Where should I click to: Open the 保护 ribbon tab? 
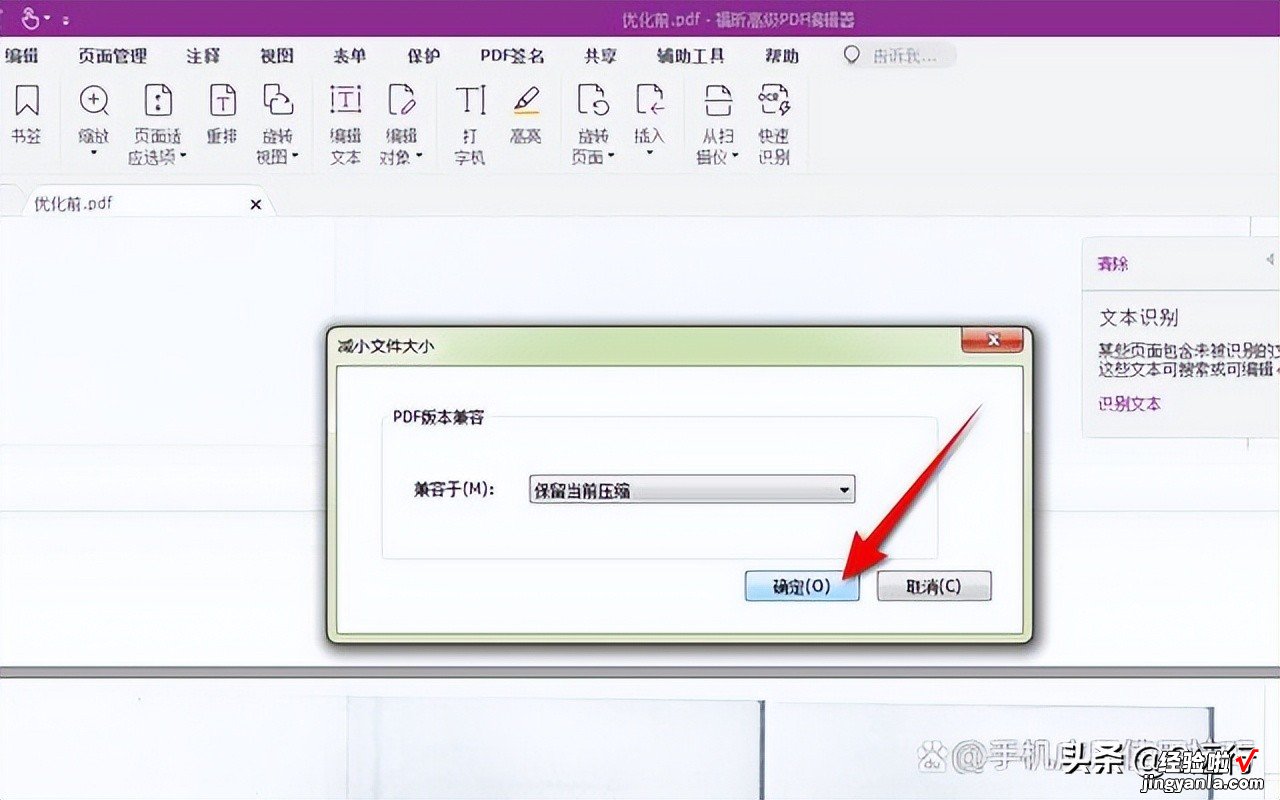coord(424,56)
